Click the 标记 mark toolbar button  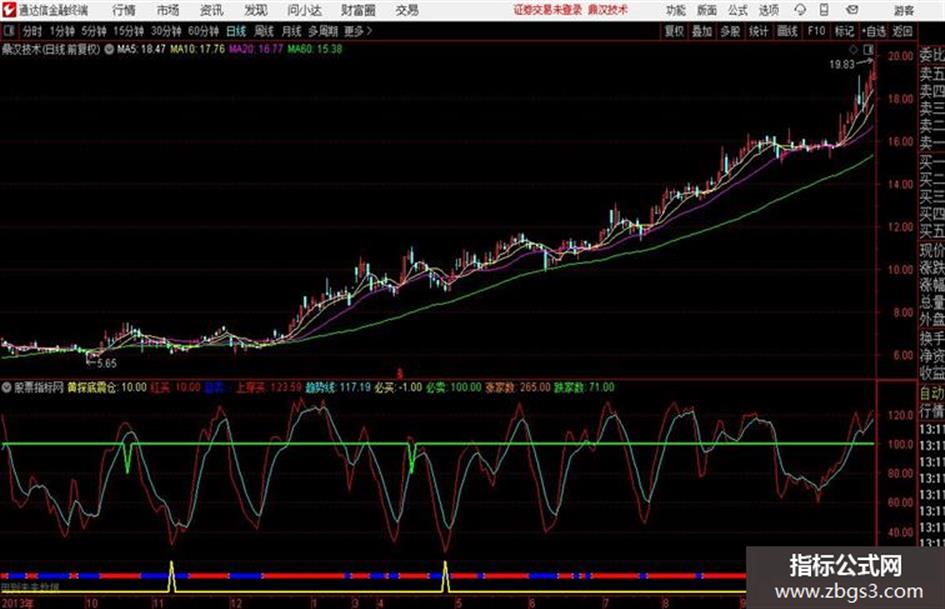point(844,31)
